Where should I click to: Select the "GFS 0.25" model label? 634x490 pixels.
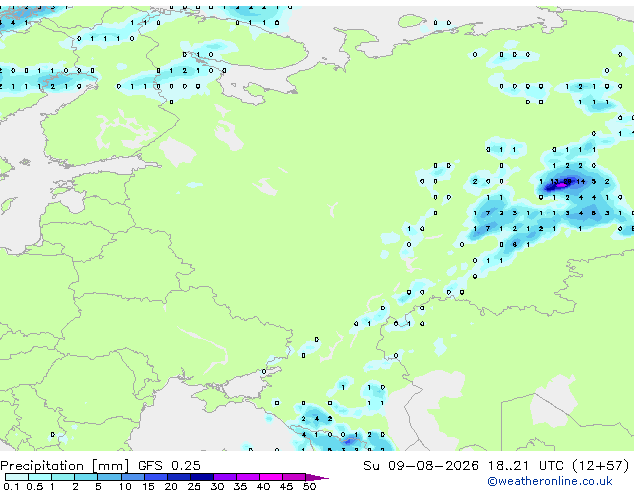click(169, 466)
